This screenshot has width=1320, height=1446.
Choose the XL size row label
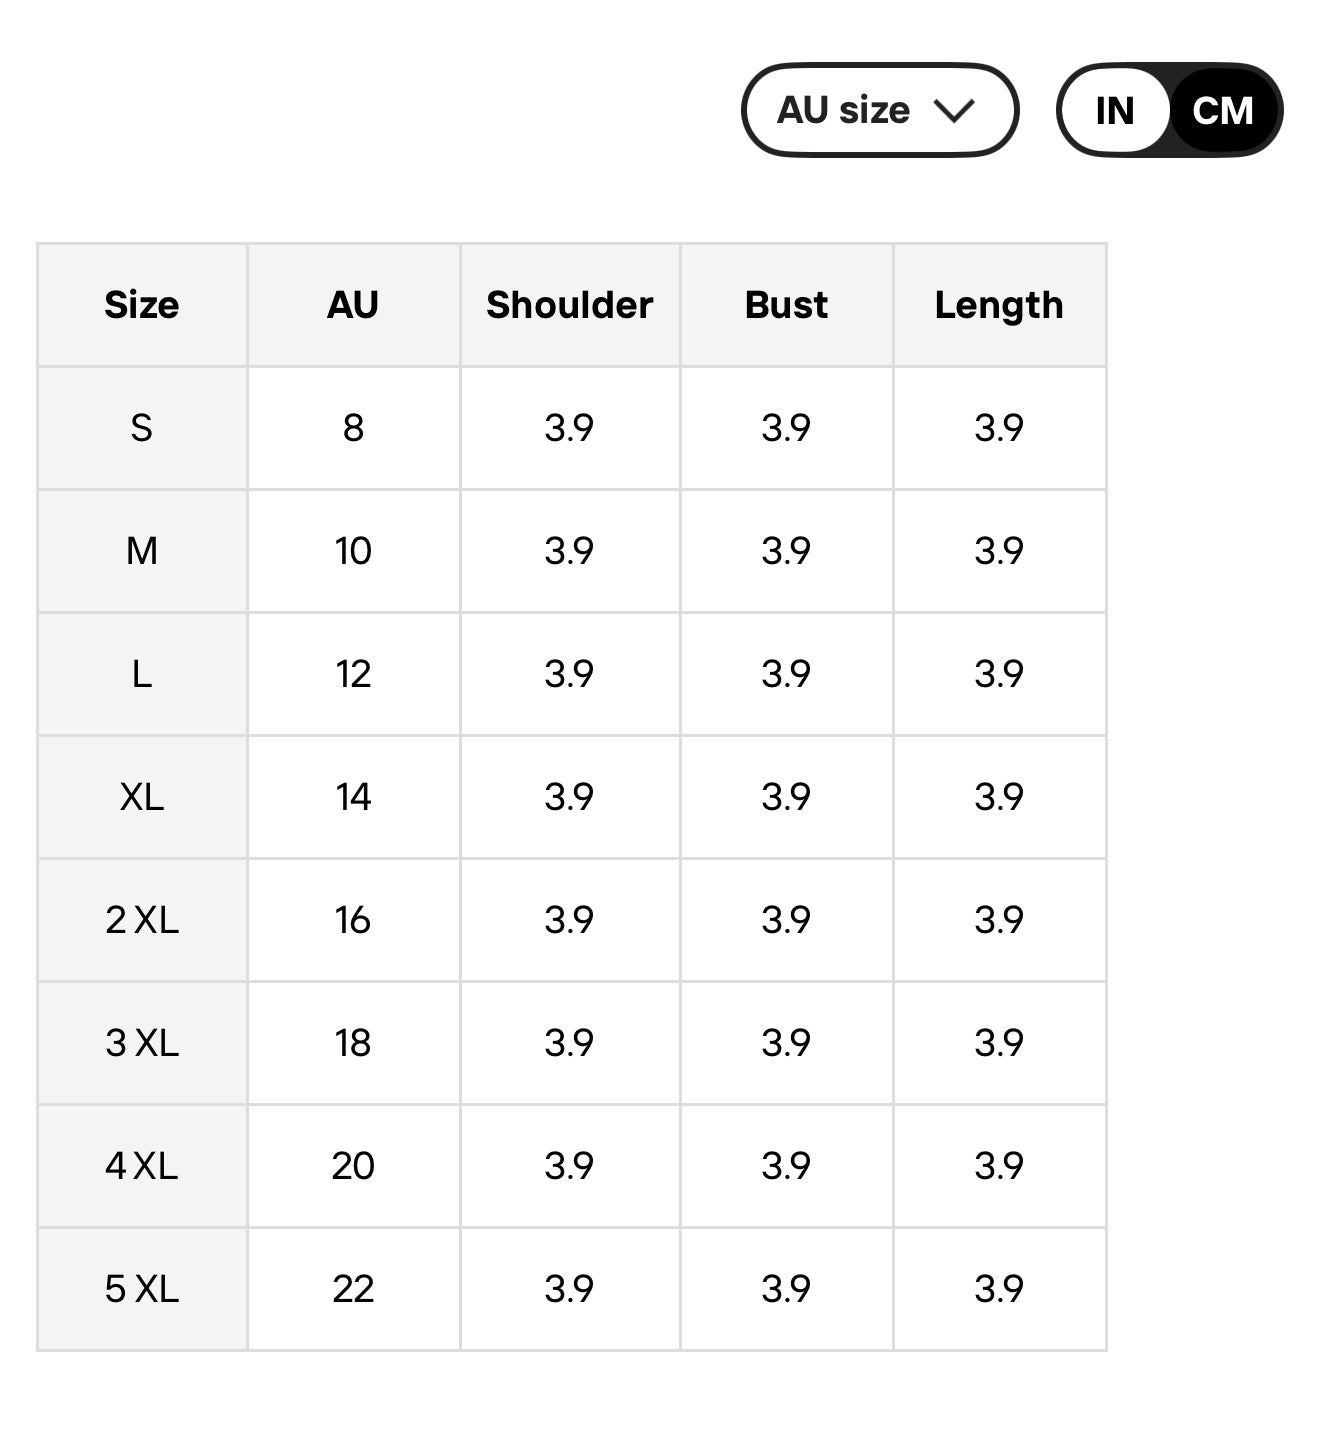coord(142,797)
